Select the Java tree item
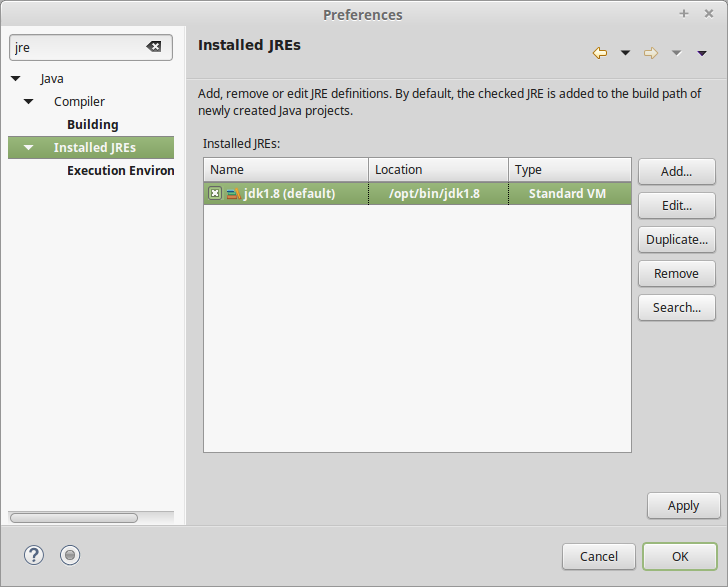728x587 pixels. (x=52, y=78)
